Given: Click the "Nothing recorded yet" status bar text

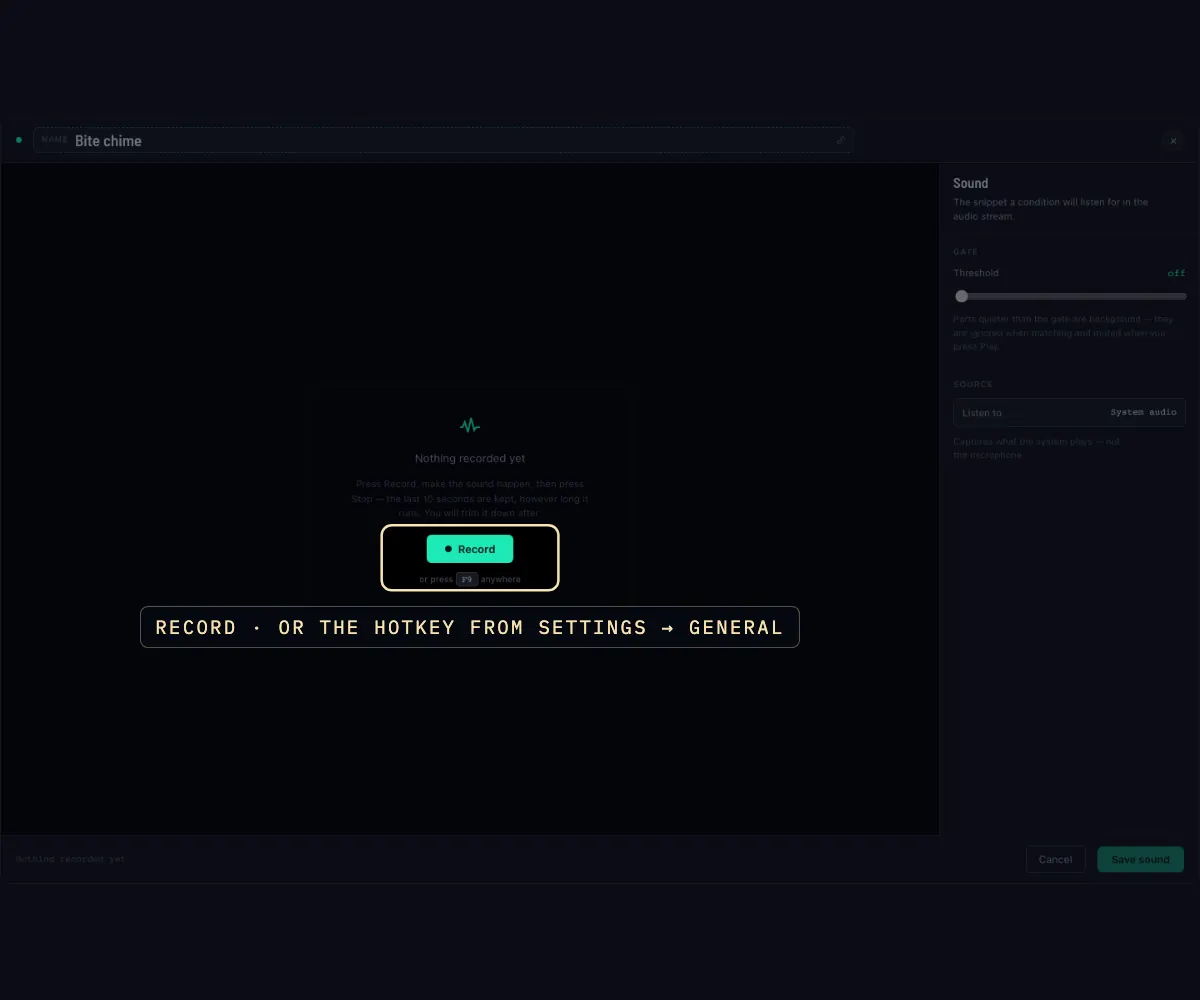Looking at the screenshot, I should point(71,859).
